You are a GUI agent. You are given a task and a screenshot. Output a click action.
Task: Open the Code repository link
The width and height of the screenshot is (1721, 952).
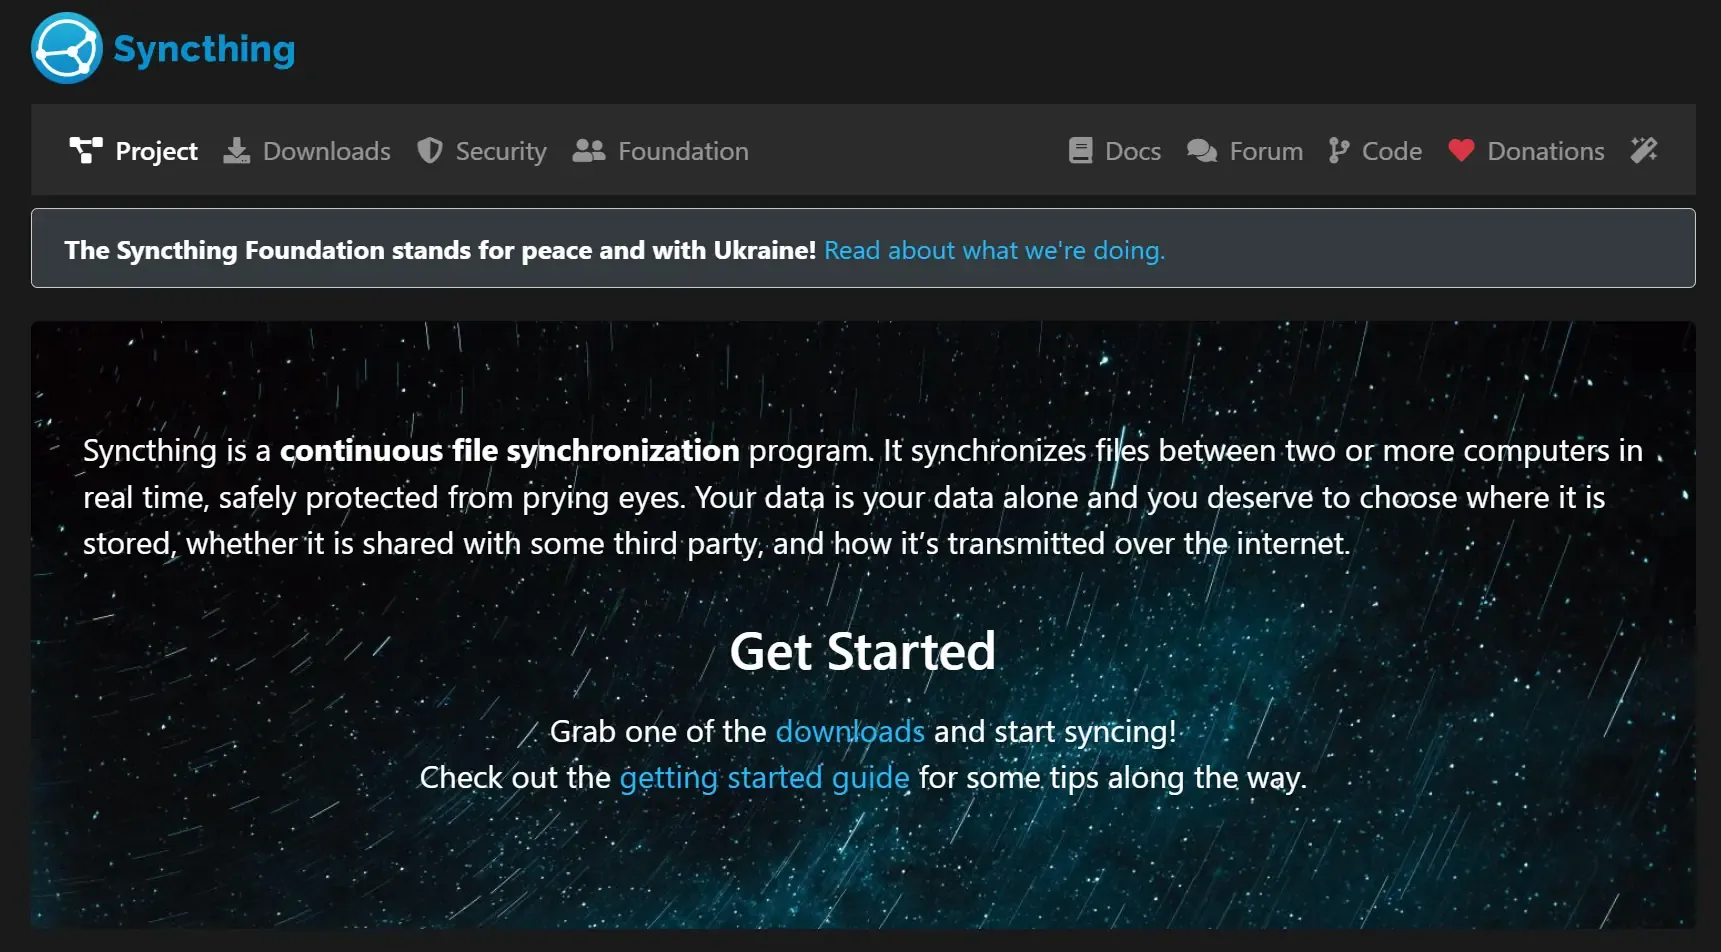[1391, 151]
